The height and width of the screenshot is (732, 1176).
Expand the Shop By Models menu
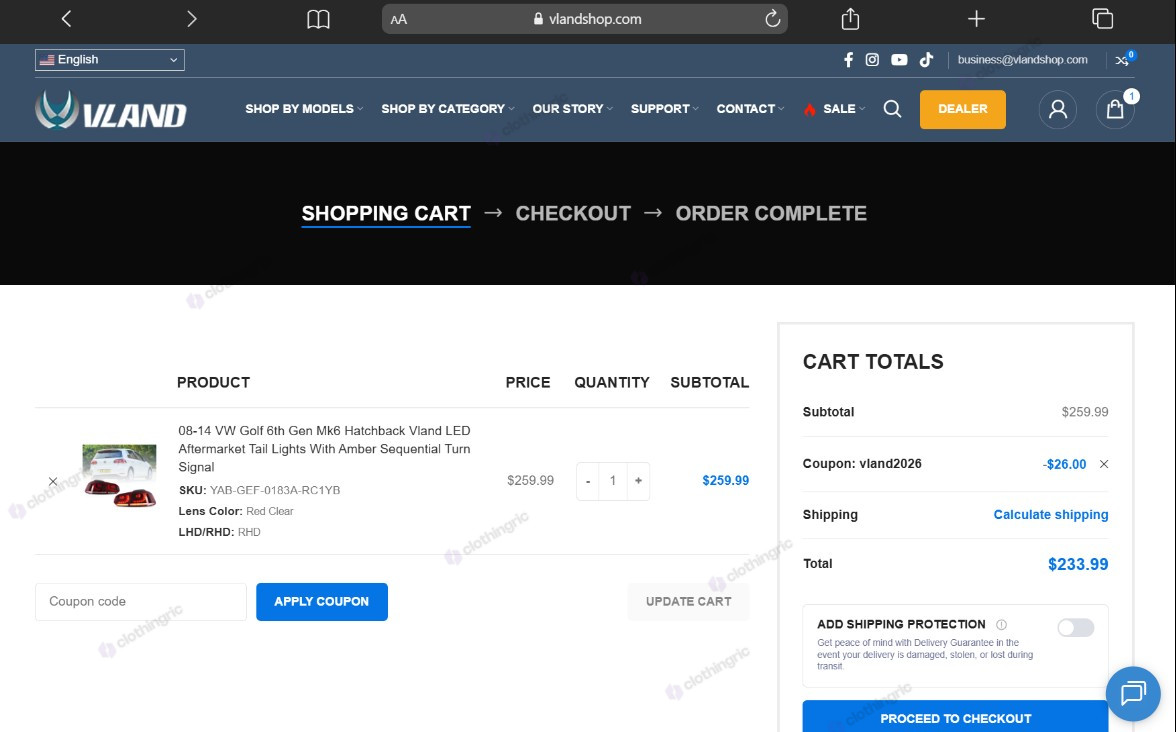(x=304, y=109)
